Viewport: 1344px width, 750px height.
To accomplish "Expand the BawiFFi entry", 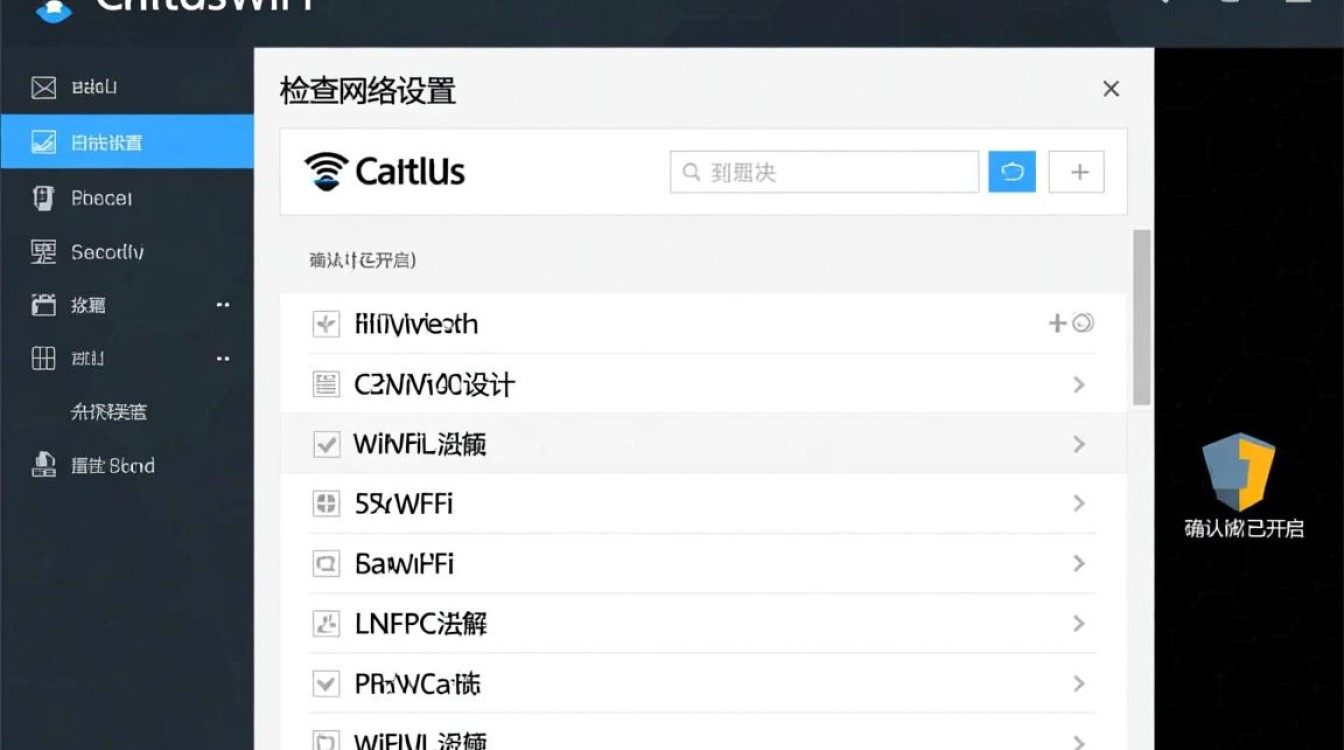I will point(1078,563).
